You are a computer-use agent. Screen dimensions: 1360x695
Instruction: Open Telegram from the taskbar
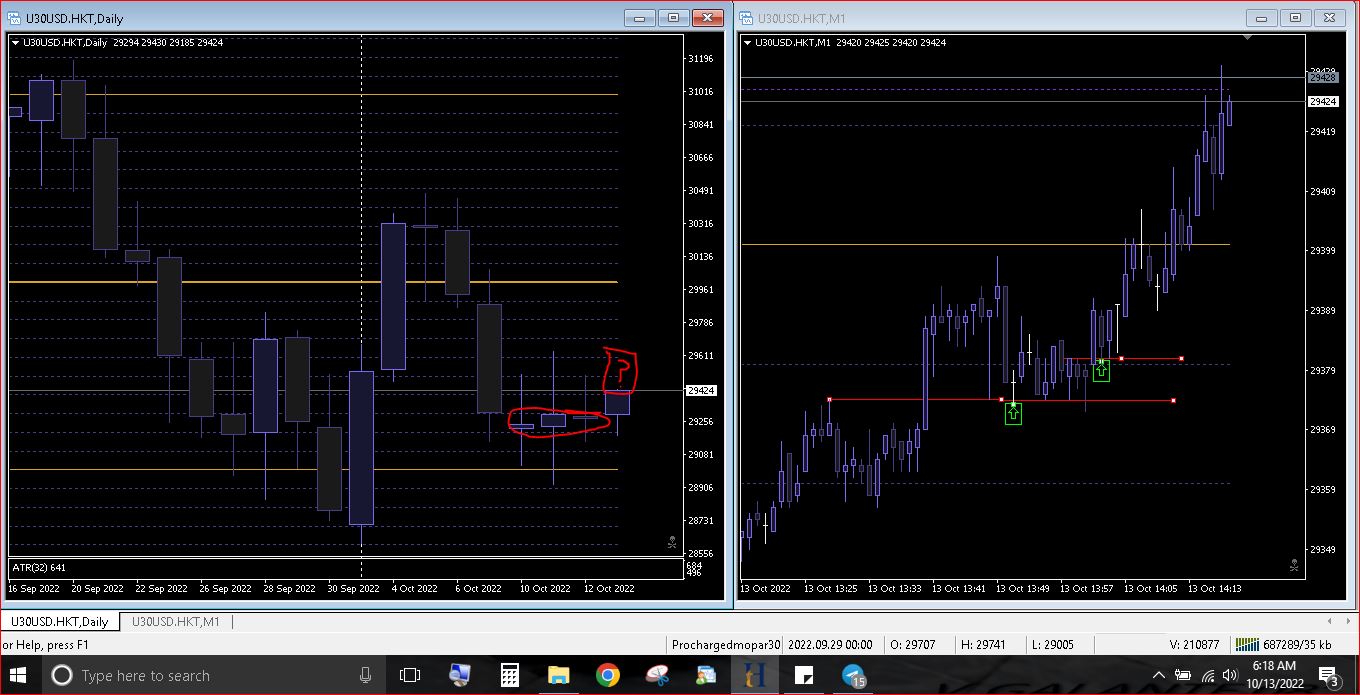853,675
